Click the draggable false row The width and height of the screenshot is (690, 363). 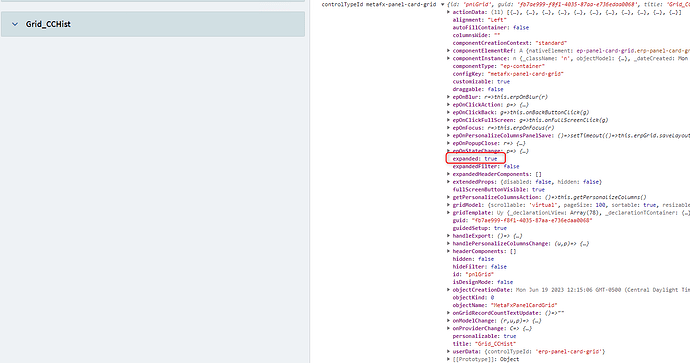(478, 89)
